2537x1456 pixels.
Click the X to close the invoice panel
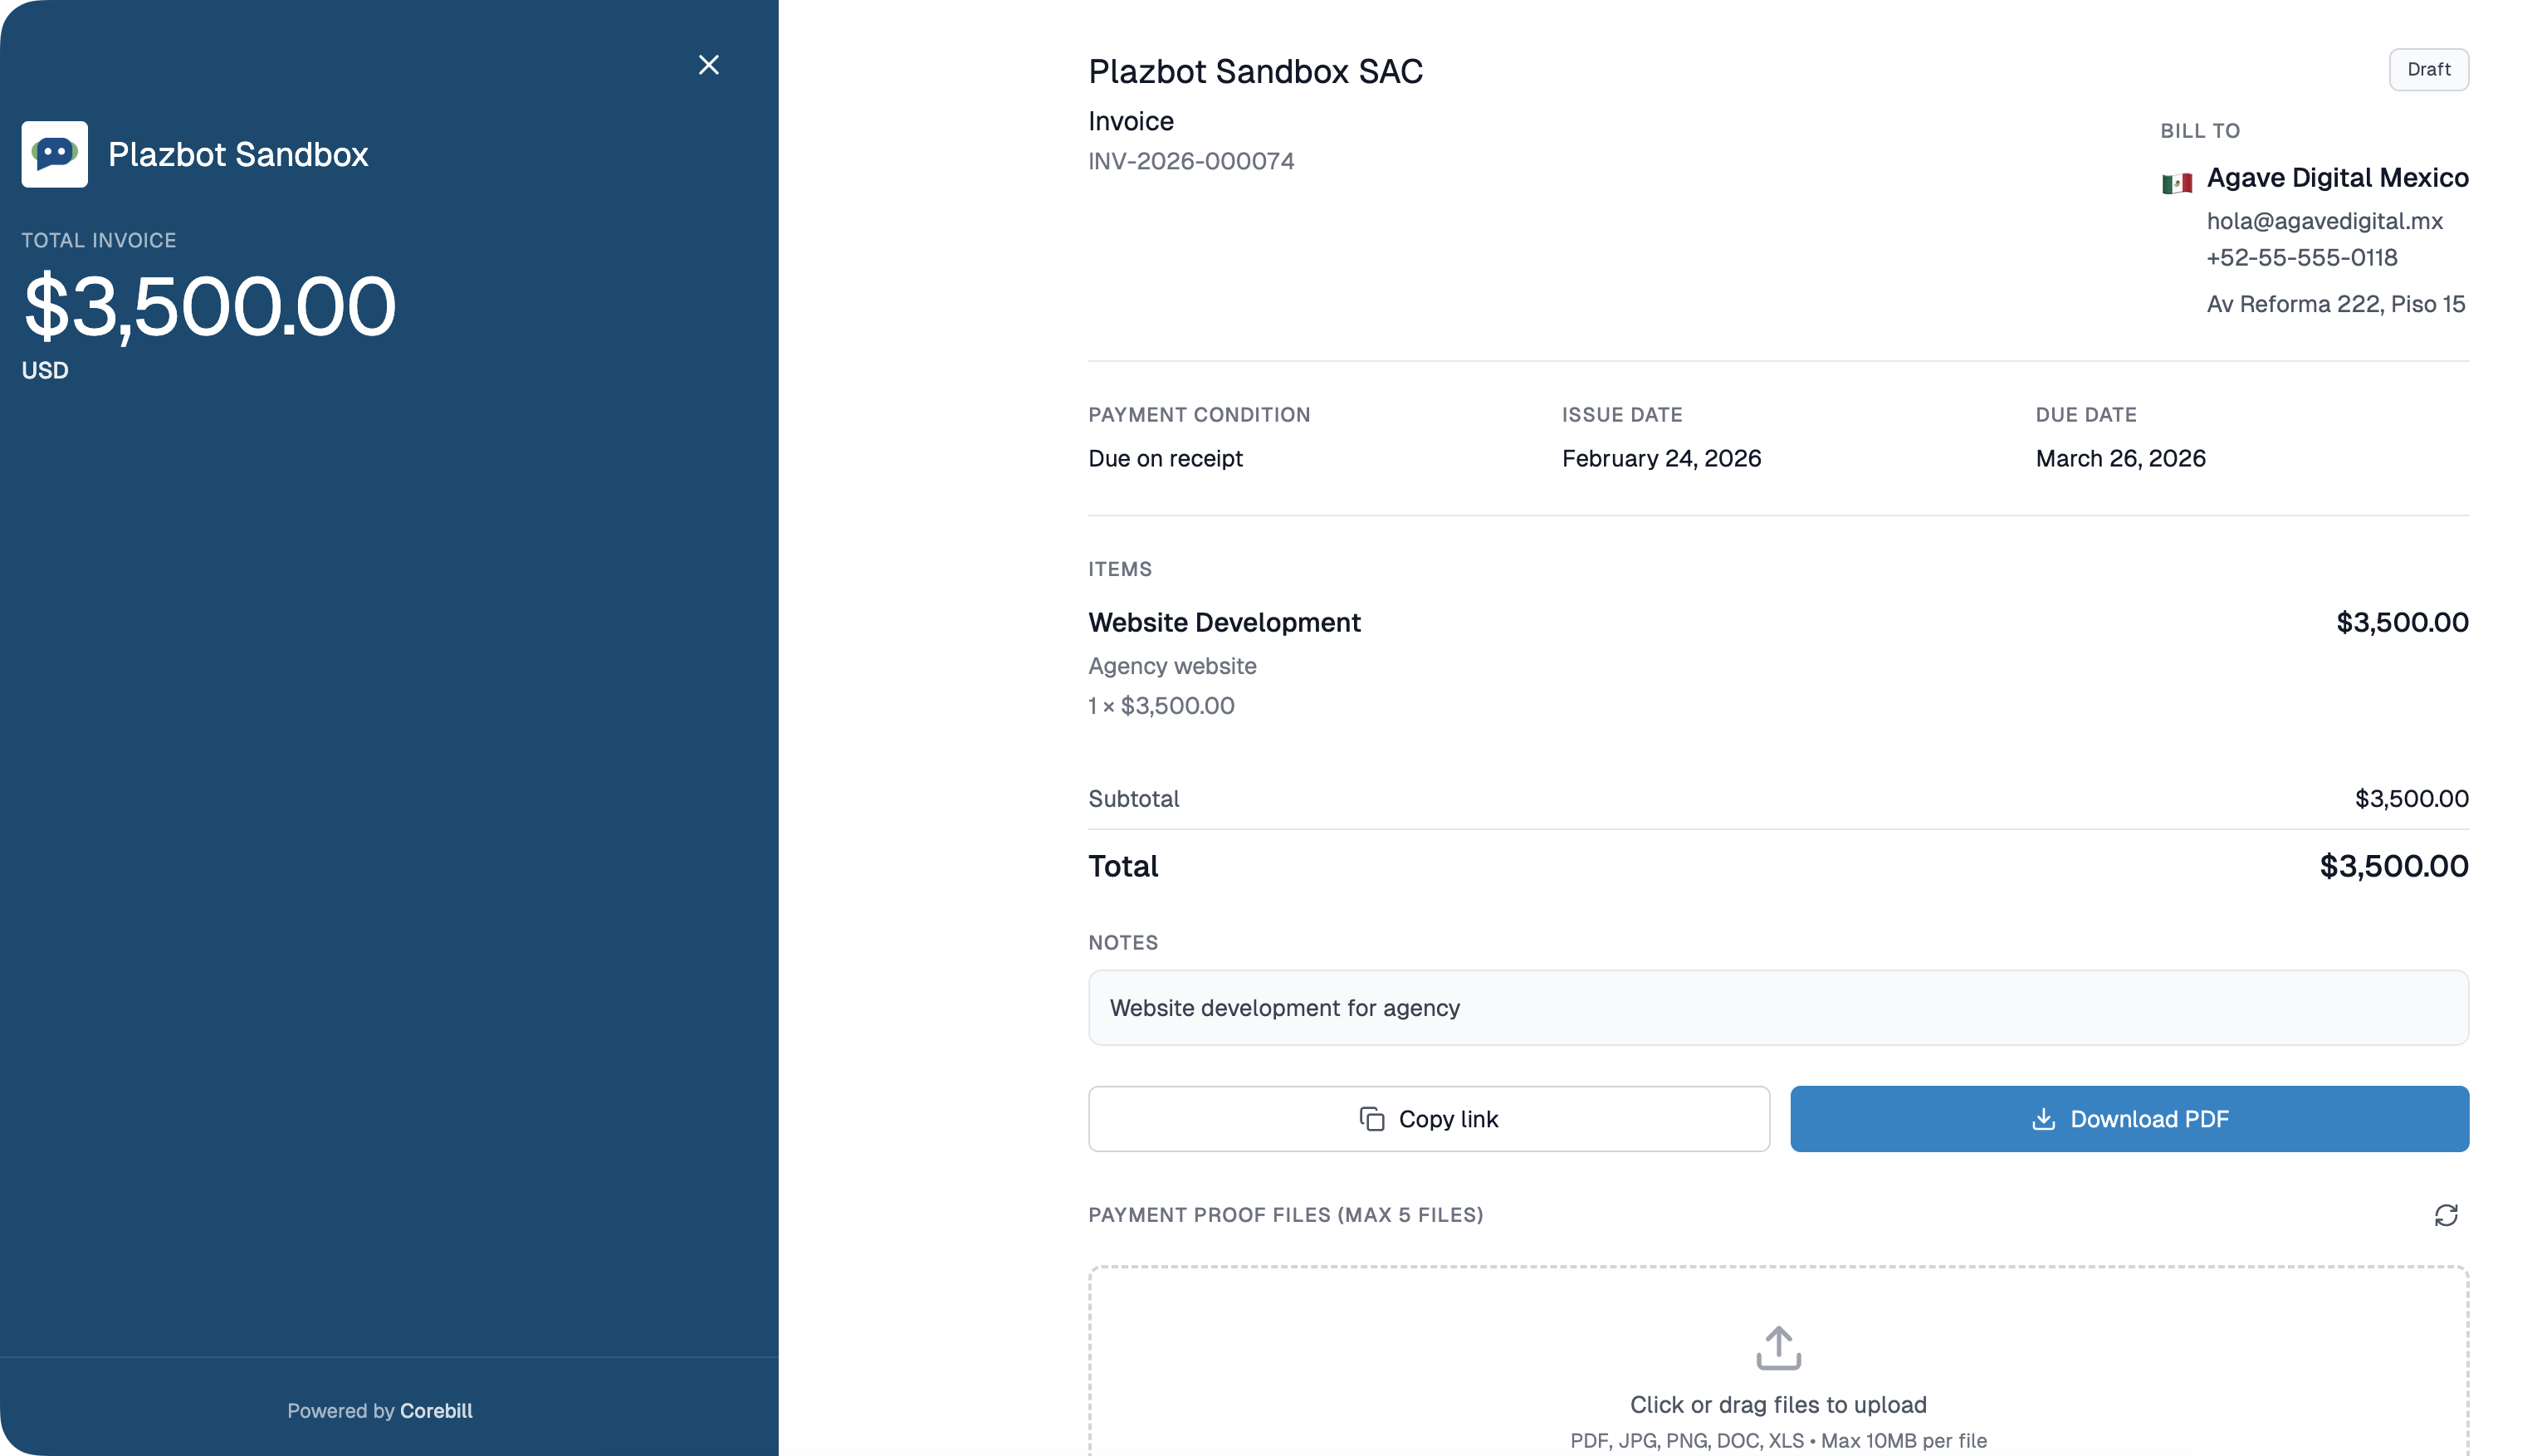click(709, 64)
